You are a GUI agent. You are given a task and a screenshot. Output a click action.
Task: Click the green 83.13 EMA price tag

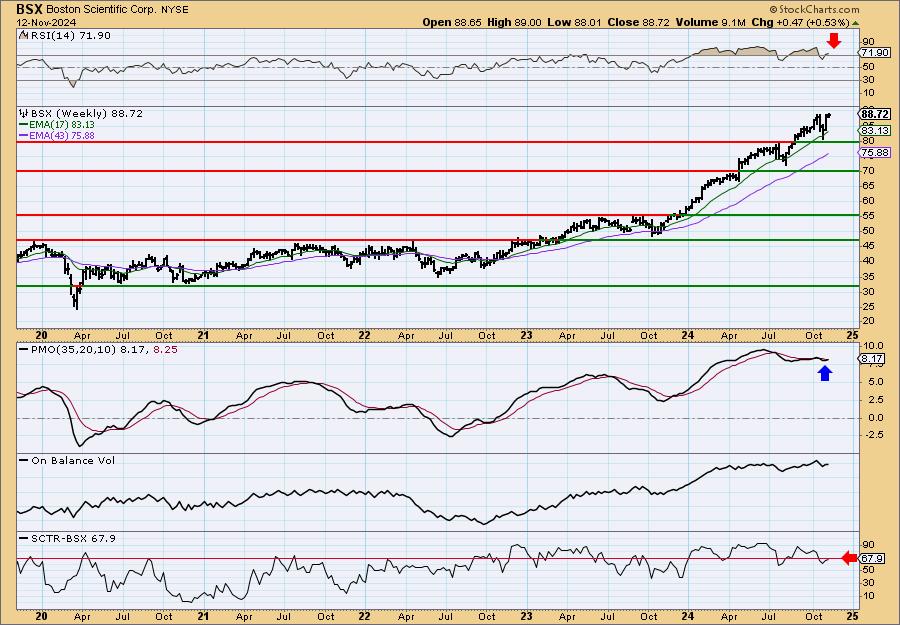point(875,130)
